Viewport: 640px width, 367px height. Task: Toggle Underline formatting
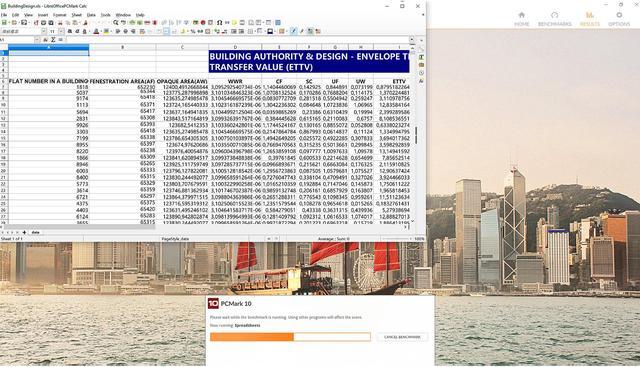[x=84, y=31]
